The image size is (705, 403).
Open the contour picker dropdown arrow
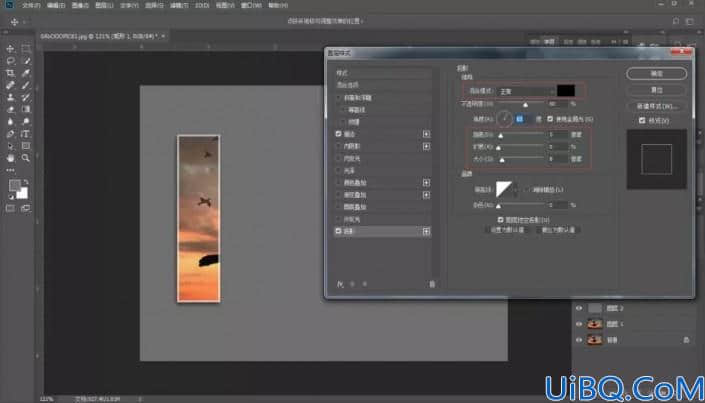point(516,189)
